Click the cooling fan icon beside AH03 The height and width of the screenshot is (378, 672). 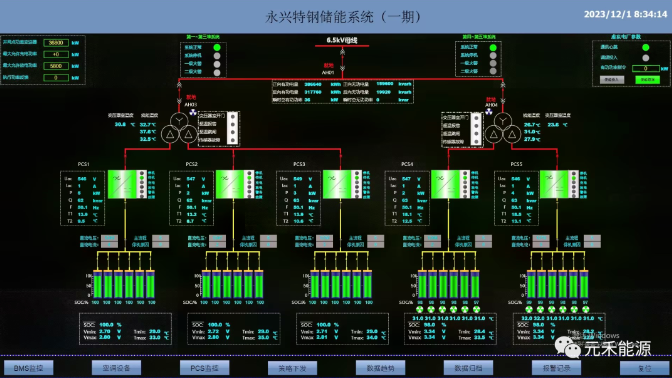click(x=193, y=112)
